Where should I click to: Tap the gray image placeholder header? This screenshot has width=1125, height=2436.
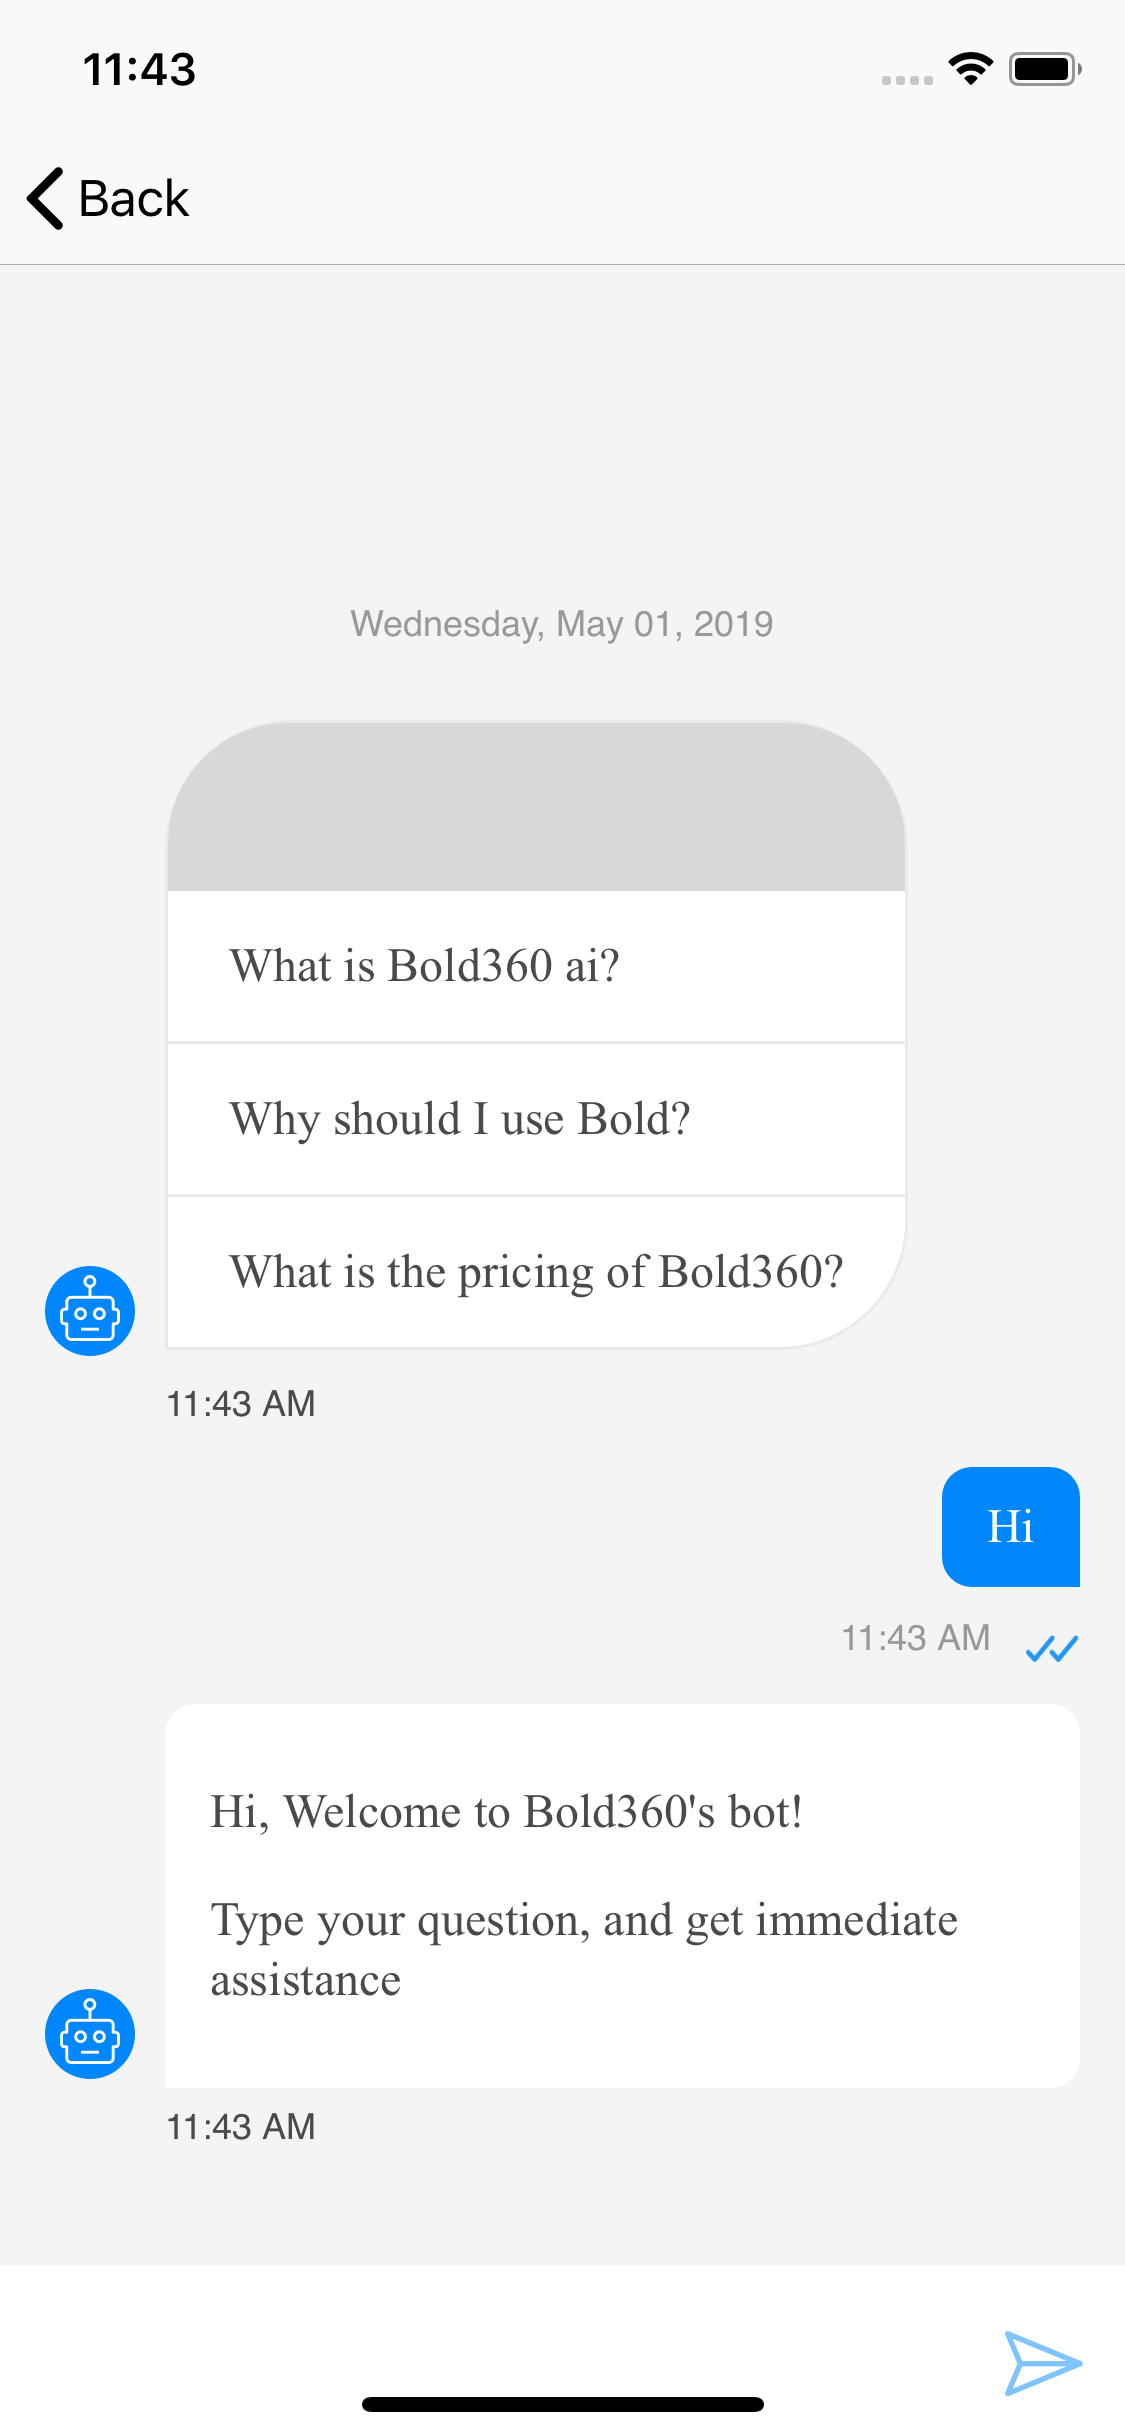pyautogui.click(x=536, y=808)
